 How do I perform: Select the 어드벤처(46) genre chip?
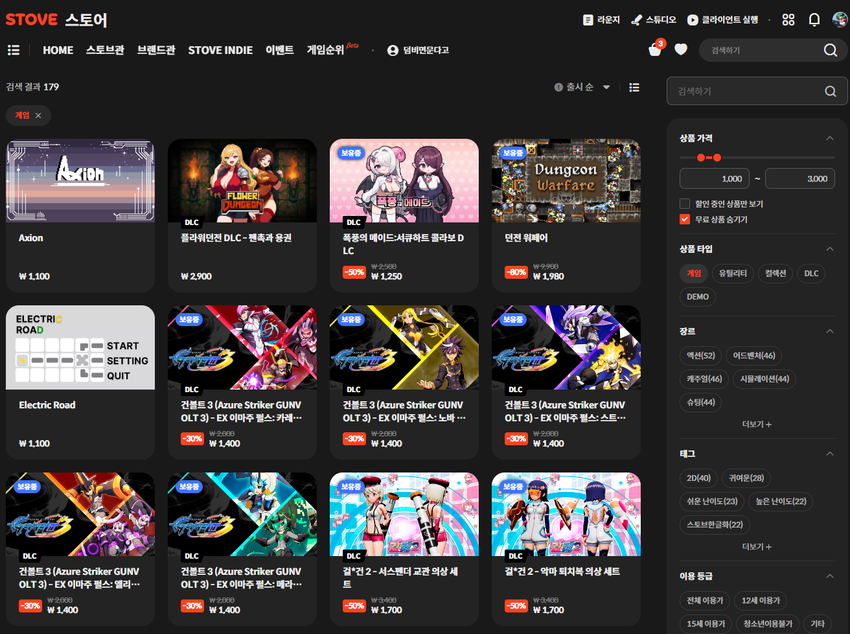click(754, 355)
